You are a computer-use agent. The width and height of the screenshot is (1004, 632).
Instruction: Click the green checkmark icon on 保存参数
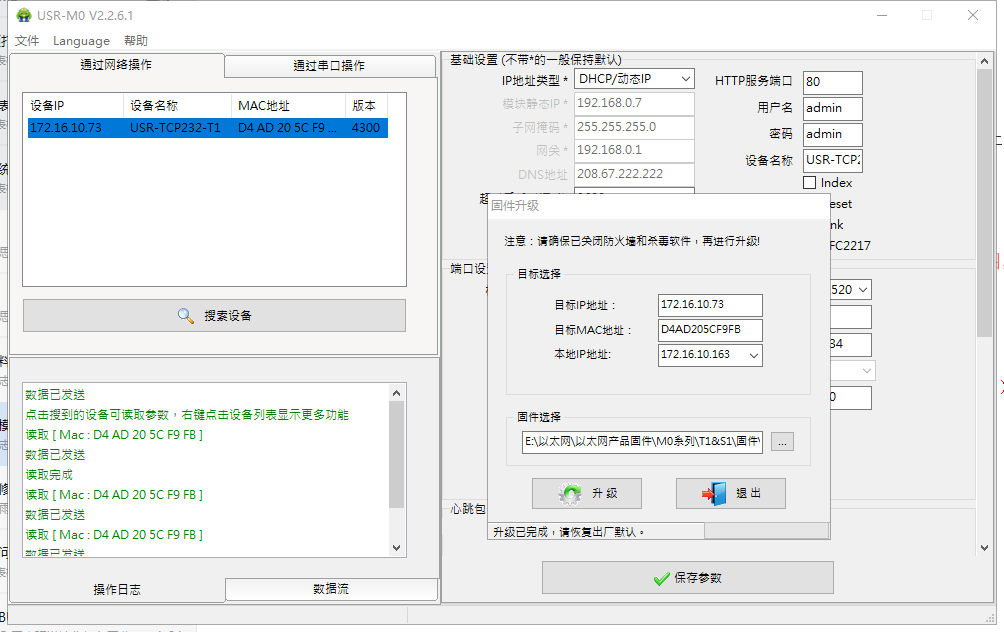pyautogui.click(x=660, y=578)
